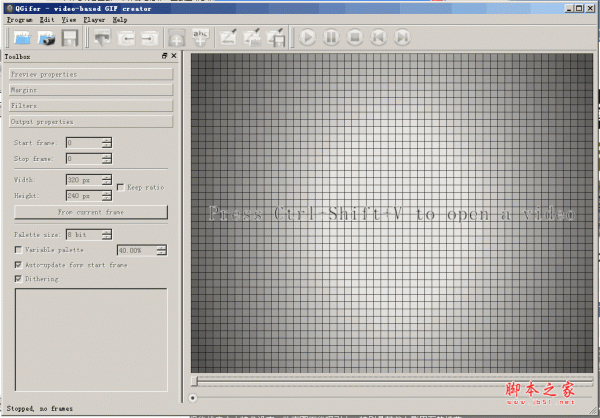Open a video with the camera folder icon

(x=46, y=37)
